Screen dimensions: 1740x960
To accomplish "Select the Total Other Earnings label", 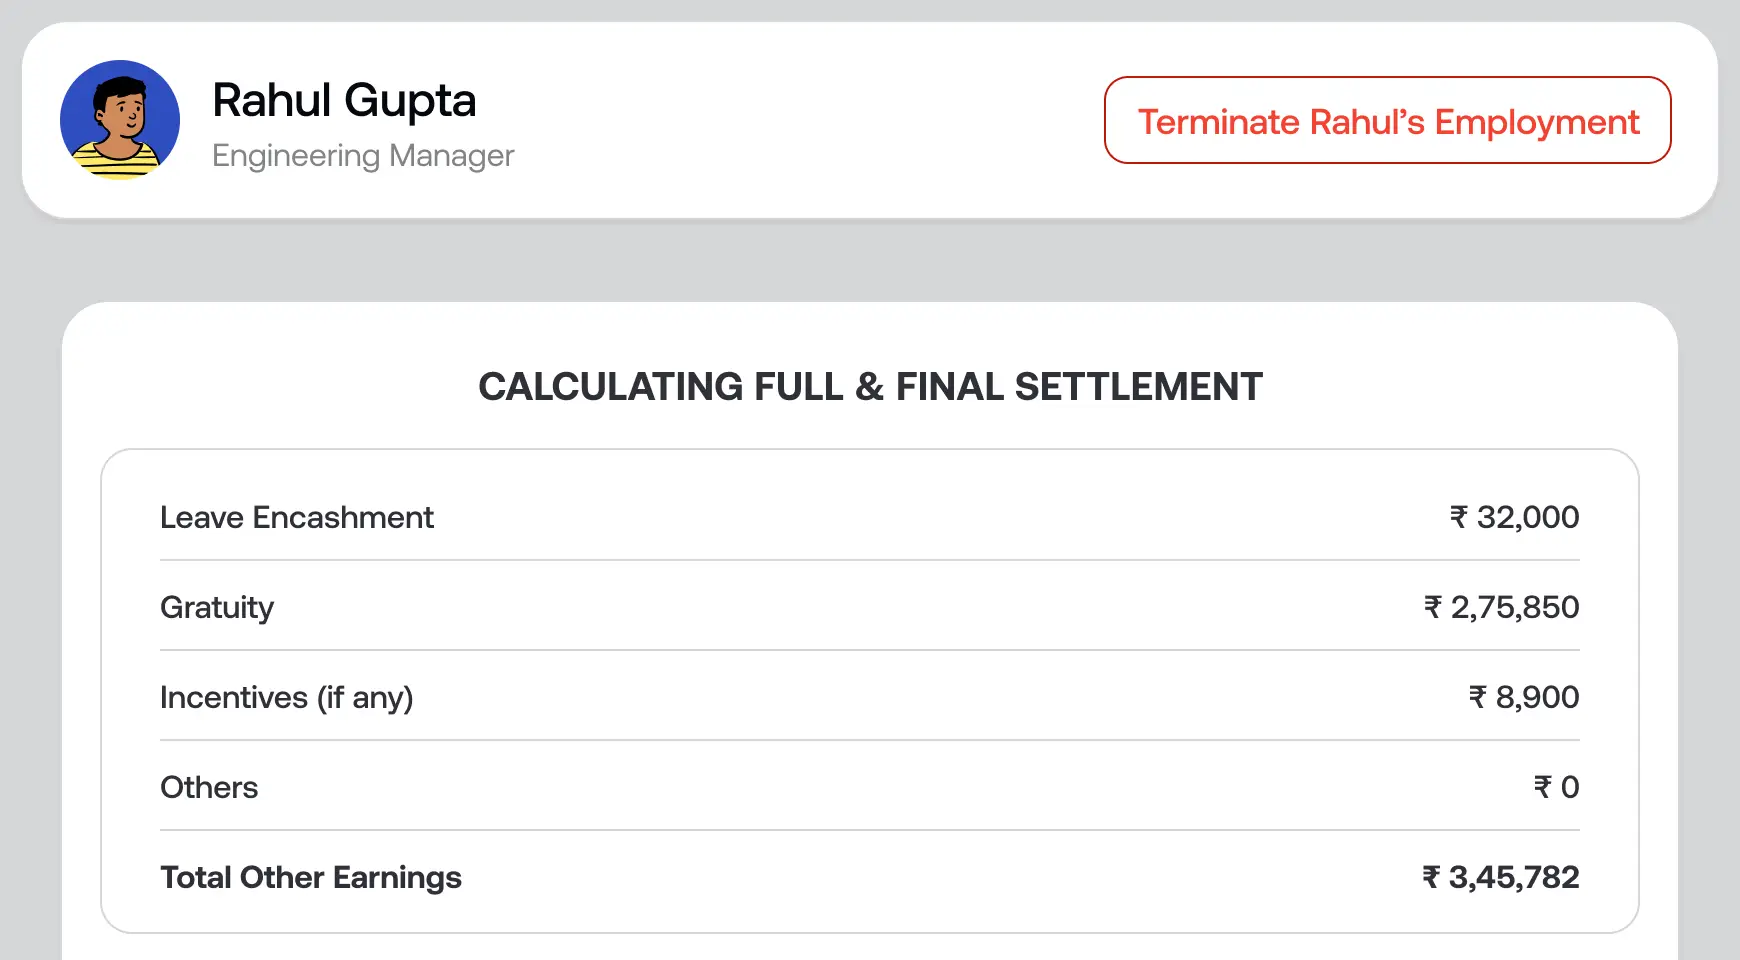I will (x=311, y=878).
